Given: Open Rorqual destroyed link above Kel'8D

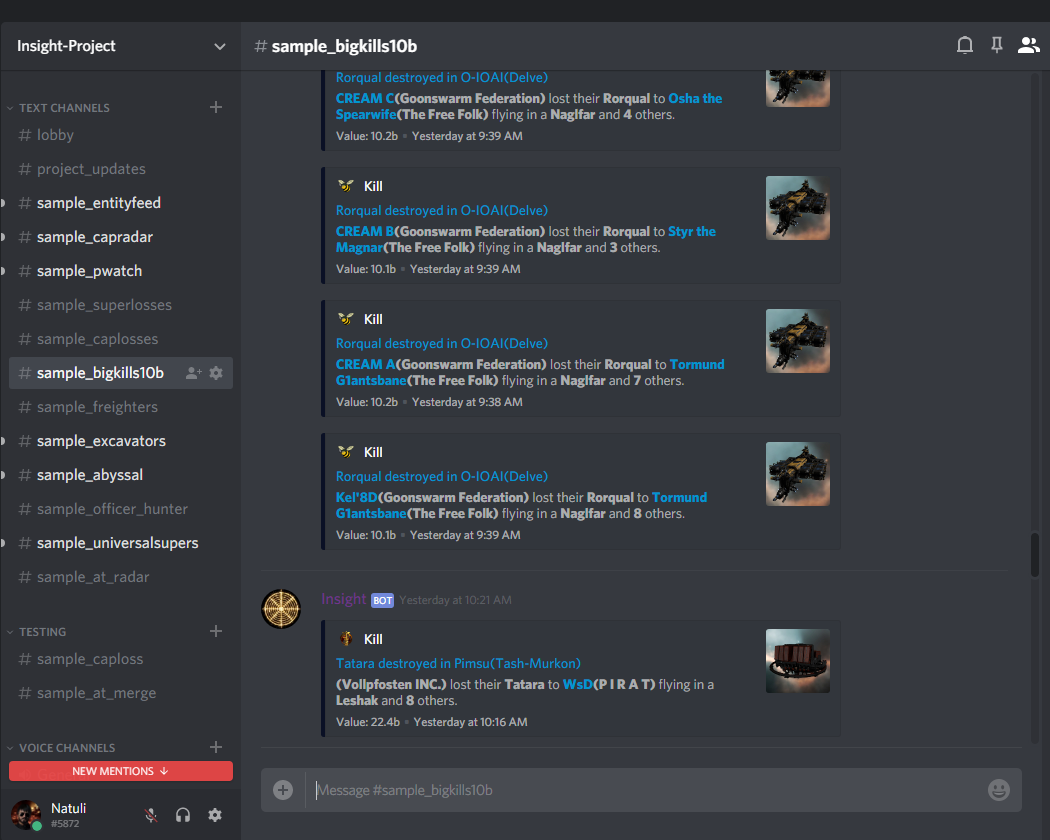Looking at the screenshot, I should (442, 476).
